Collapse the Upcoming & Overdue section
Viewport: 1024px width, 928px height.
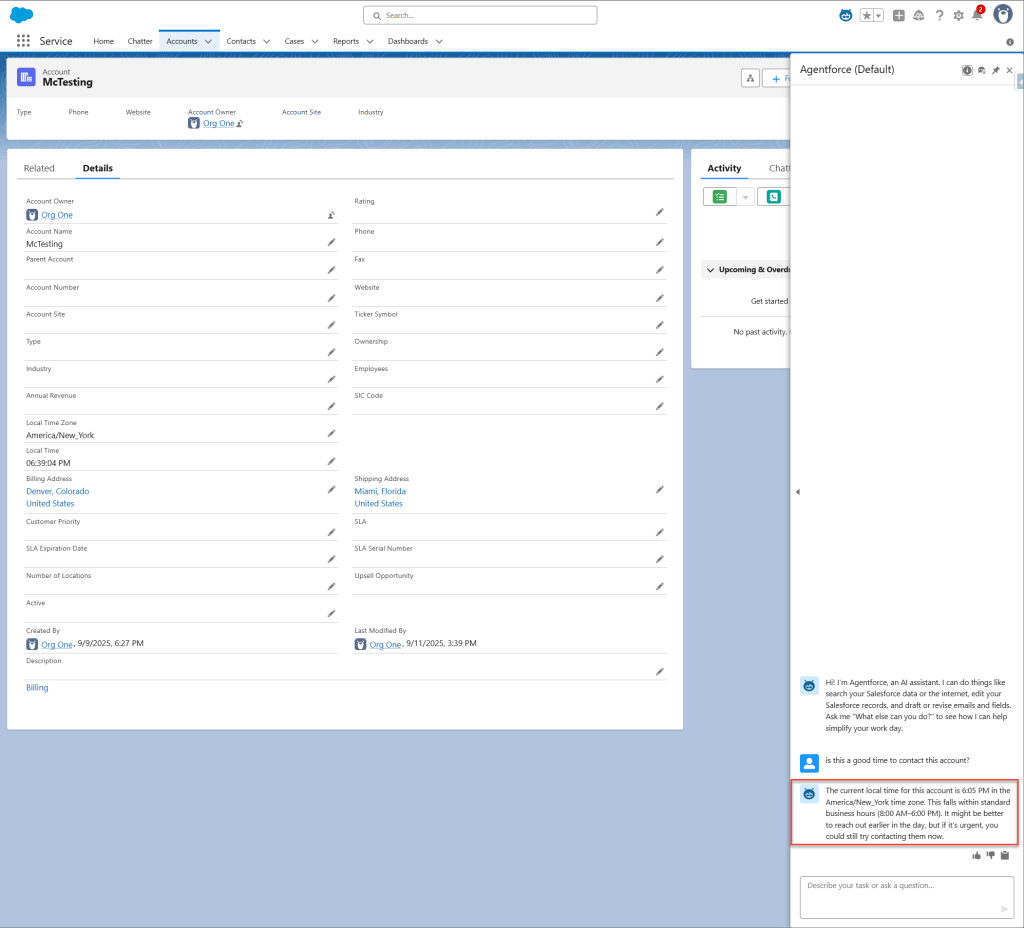coord(709,270)
